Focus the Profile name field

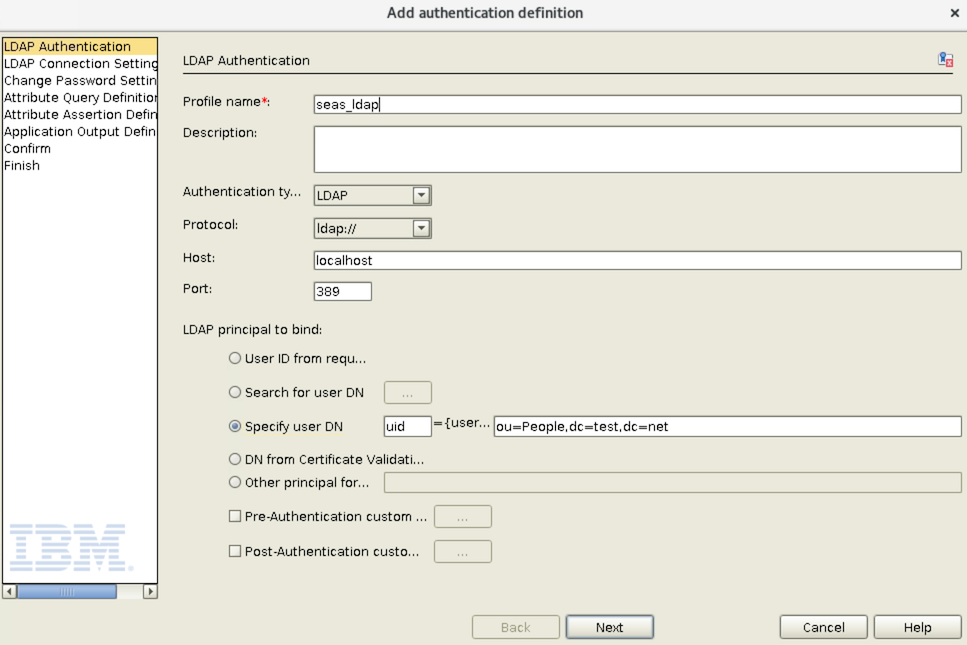coord(637,104)
